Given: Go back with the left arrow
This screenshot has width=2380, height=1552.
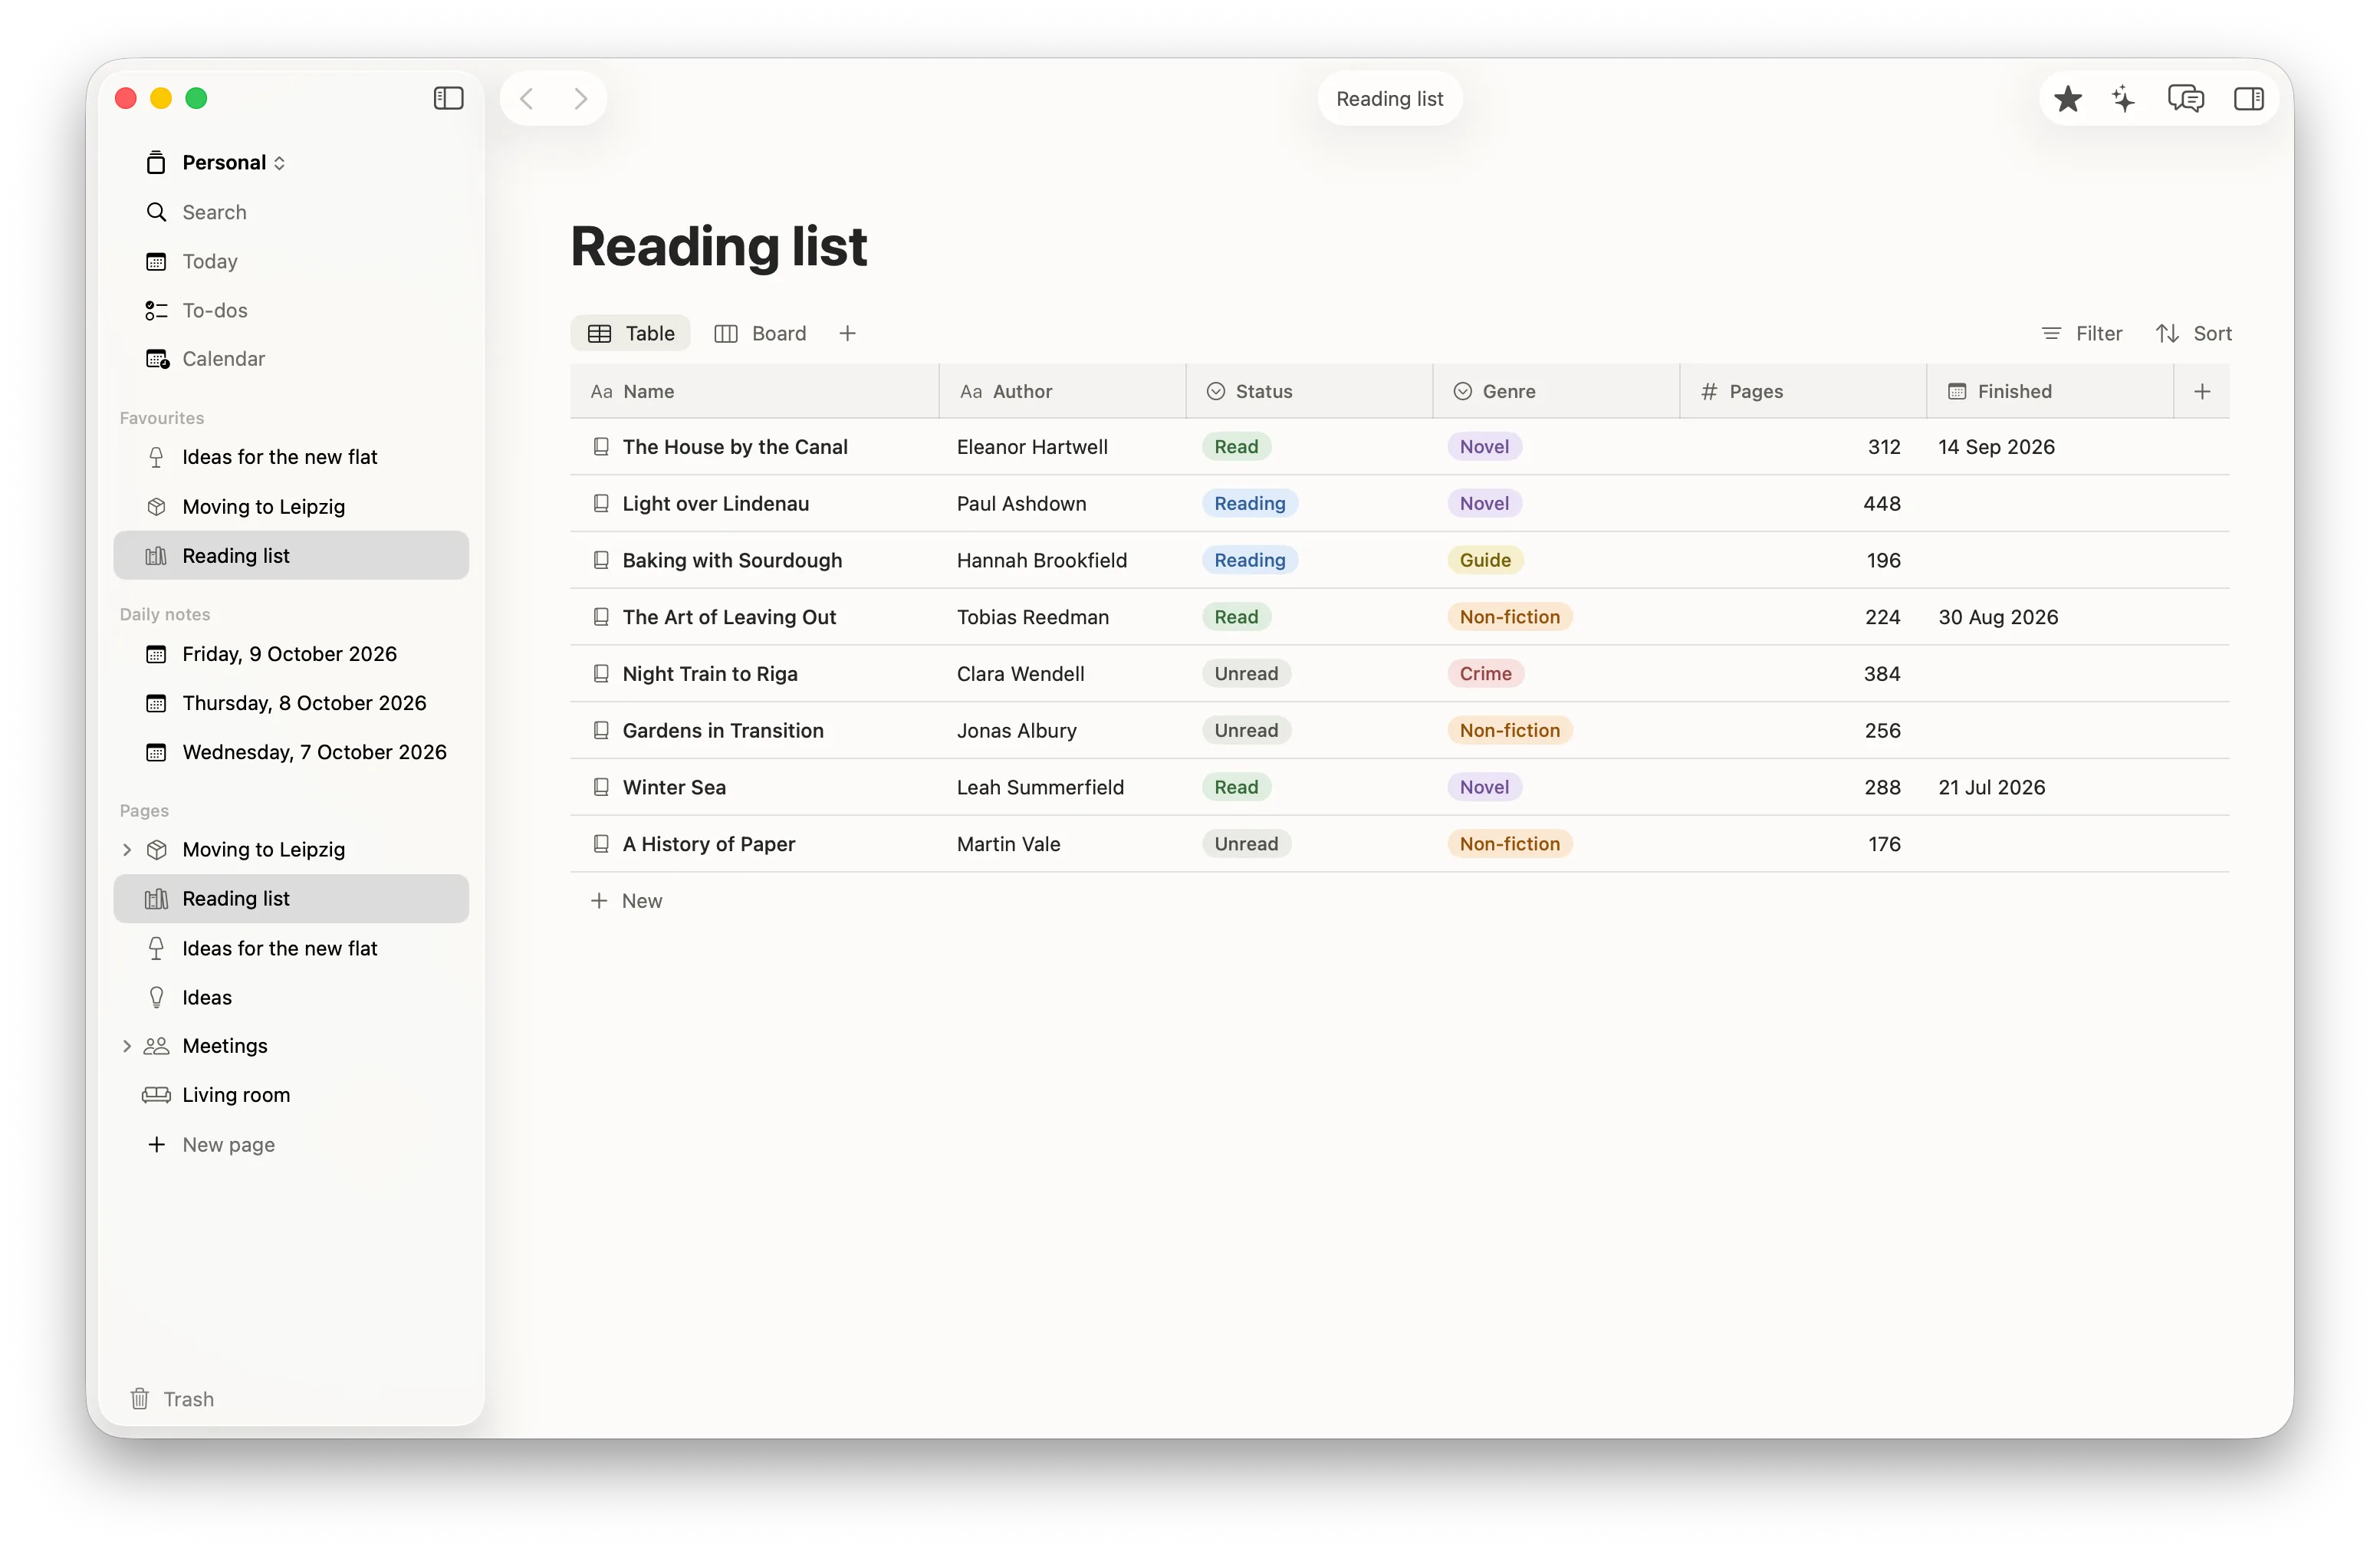Looking at the screenshot, I should (527, 98).
